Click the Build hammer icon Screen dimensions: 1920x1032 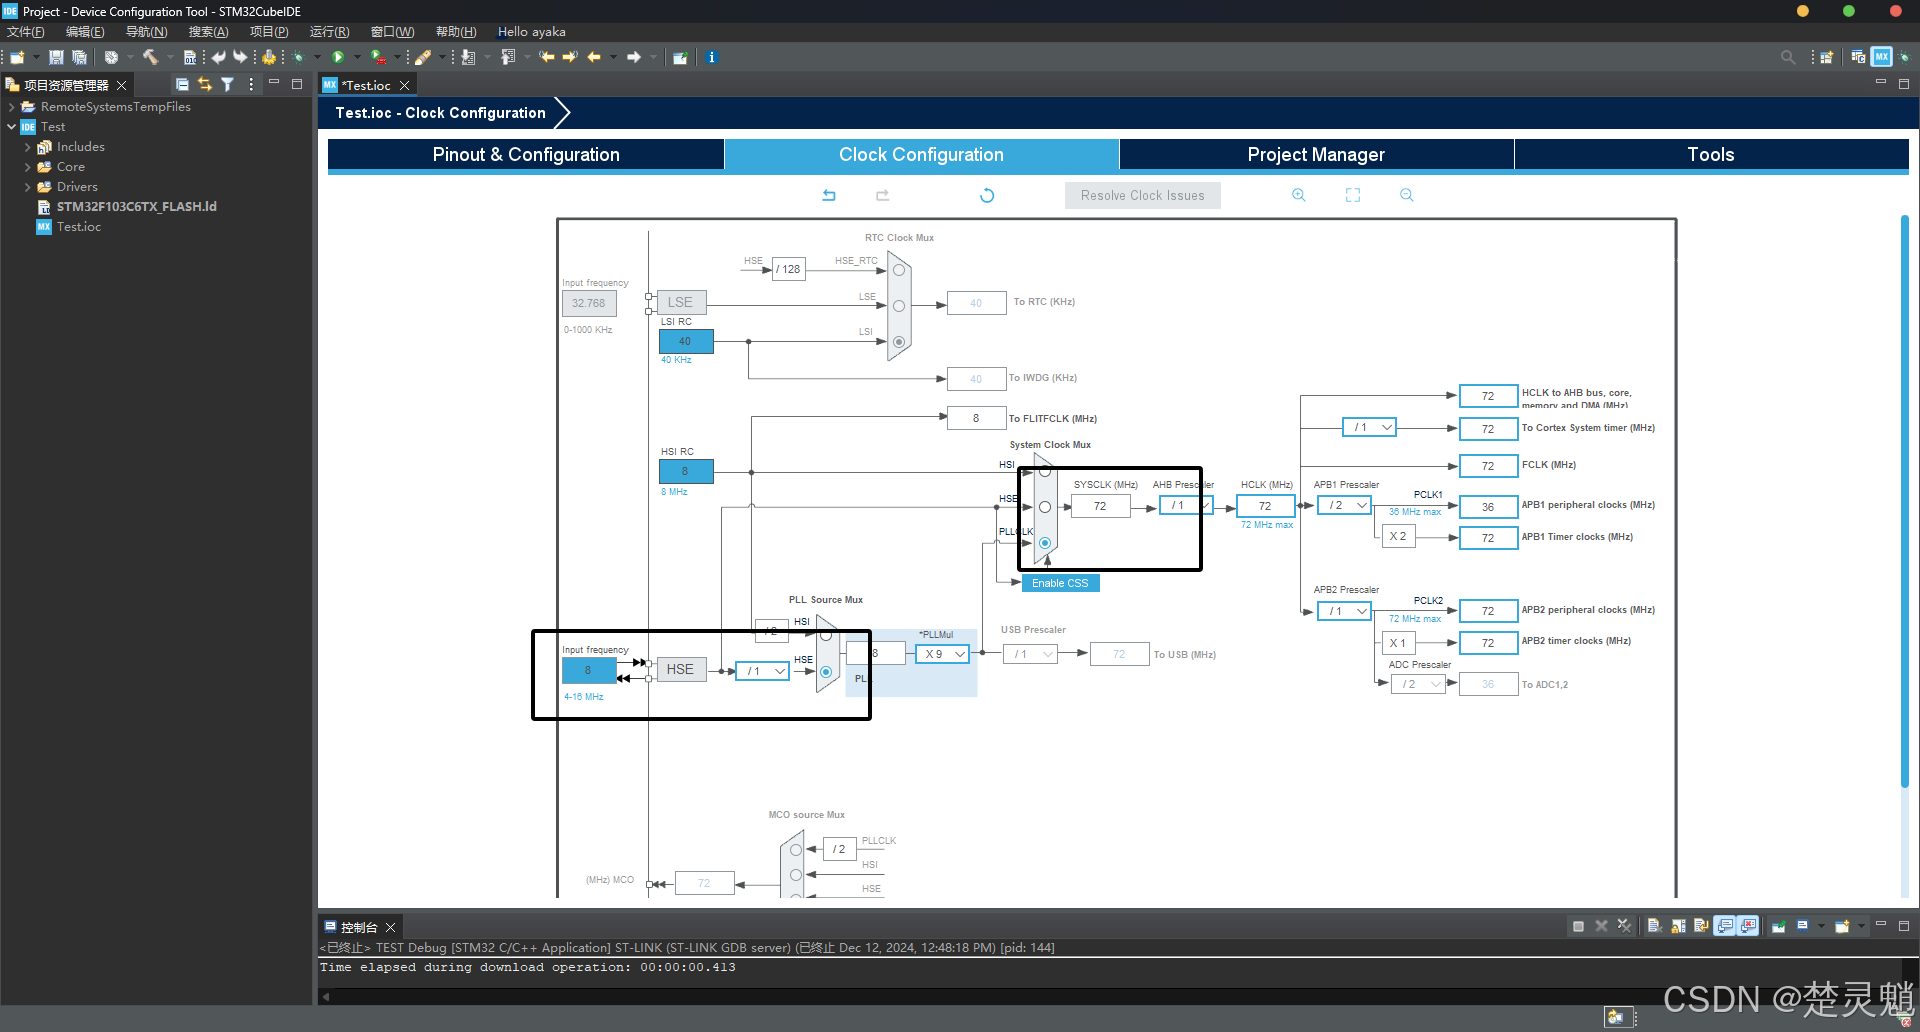(x=150, y=57)
